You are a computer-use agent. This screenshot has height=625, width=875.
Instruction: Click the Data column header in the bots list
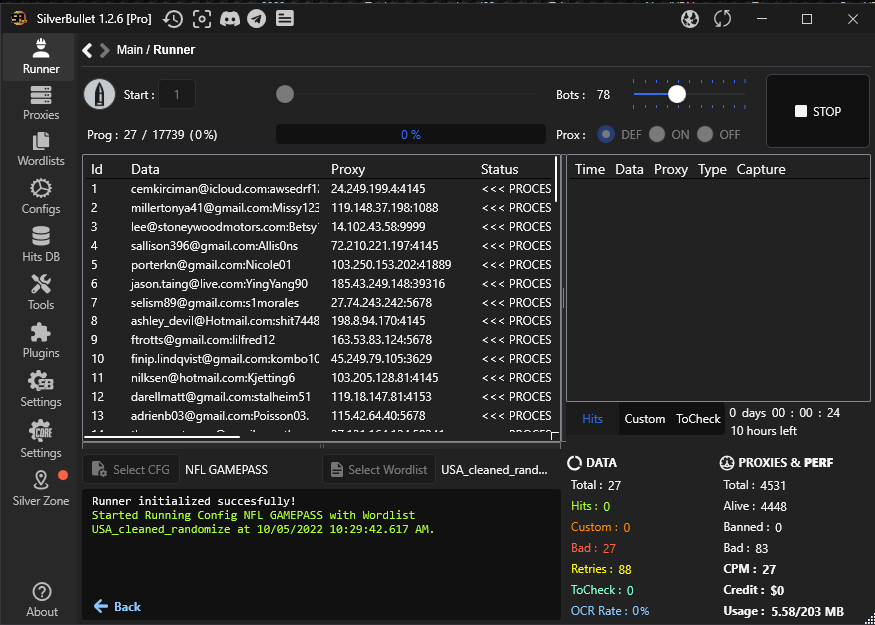[x=145, y=169]
